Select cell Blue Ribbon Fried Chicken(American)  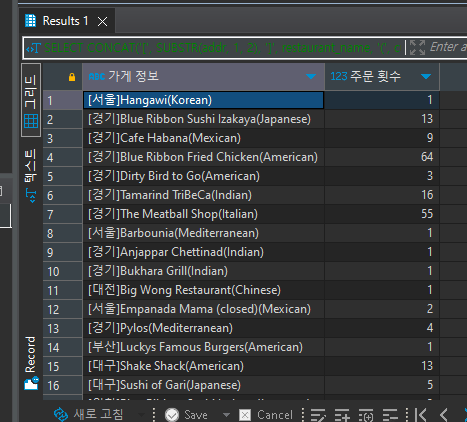point(203,157)
